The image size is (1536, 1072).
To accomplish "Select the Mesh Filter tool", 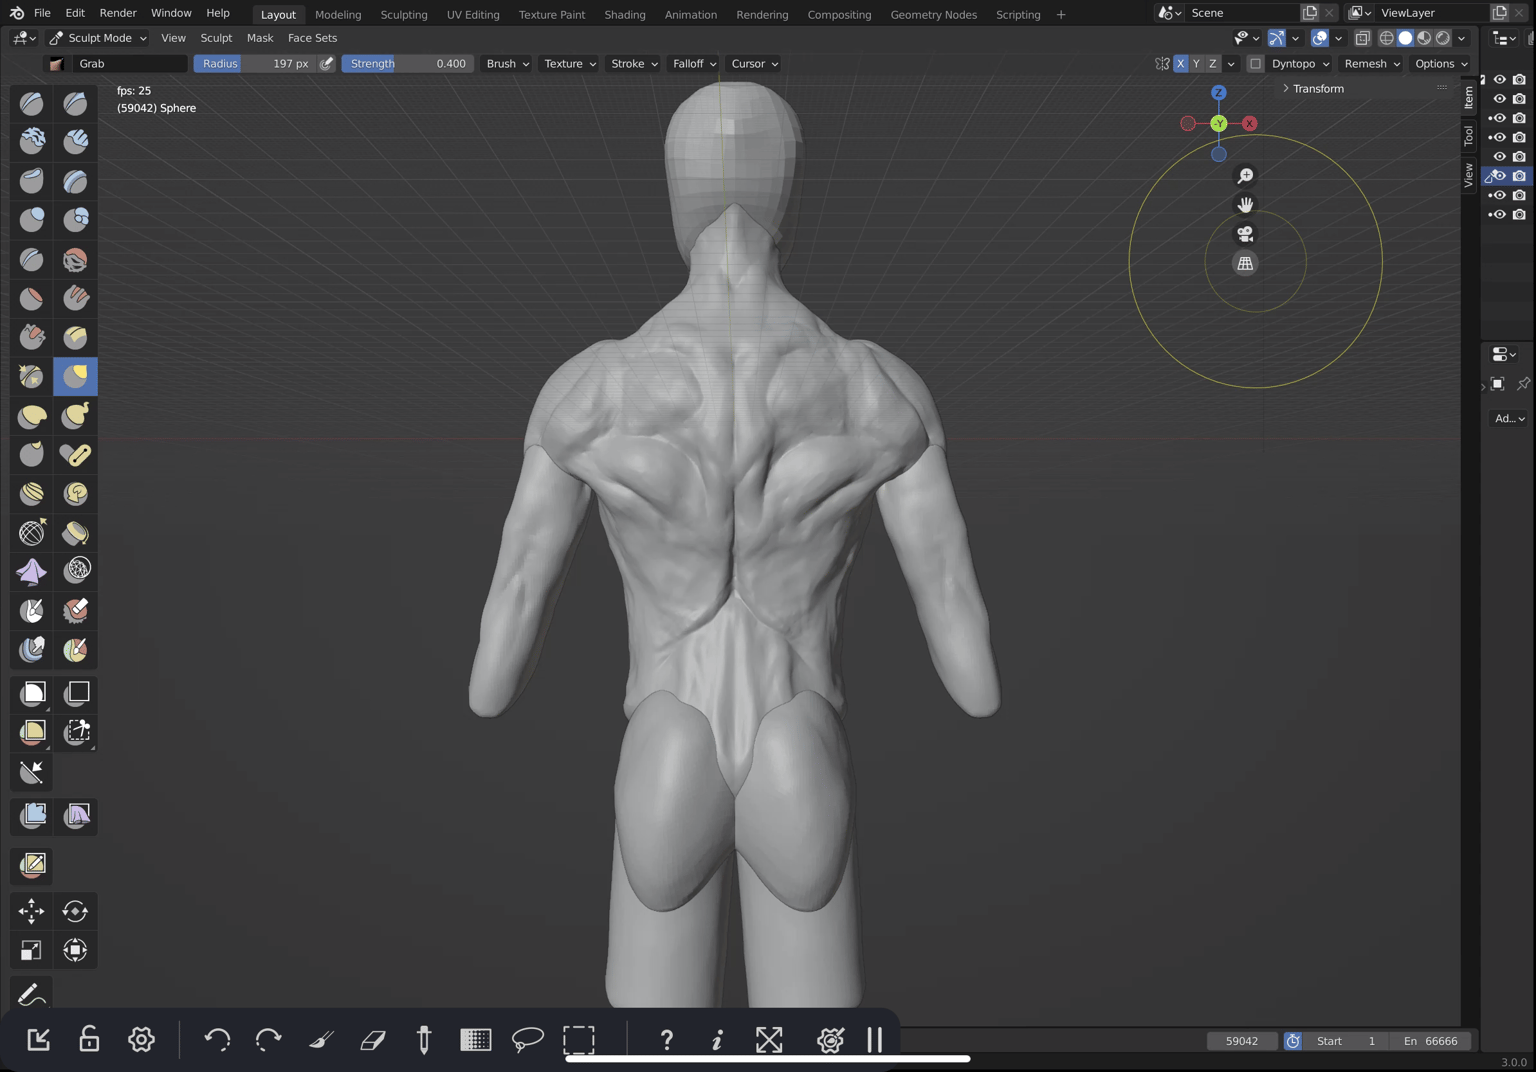I will 32,816.
